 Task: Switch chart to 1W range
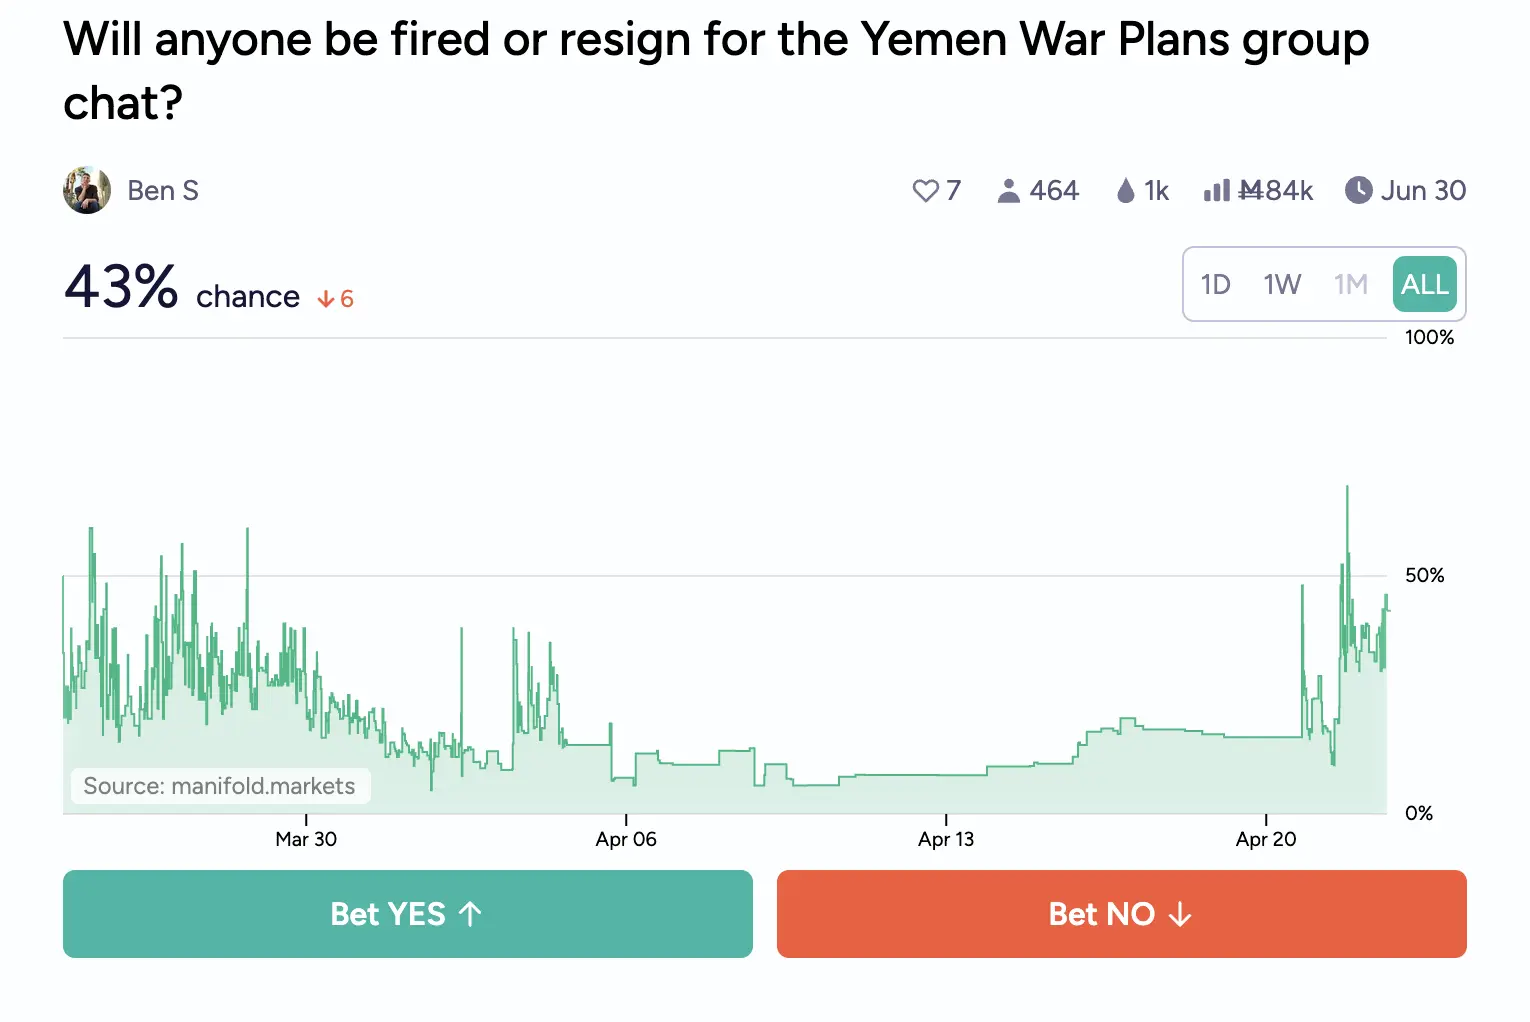pos(1282,285)
